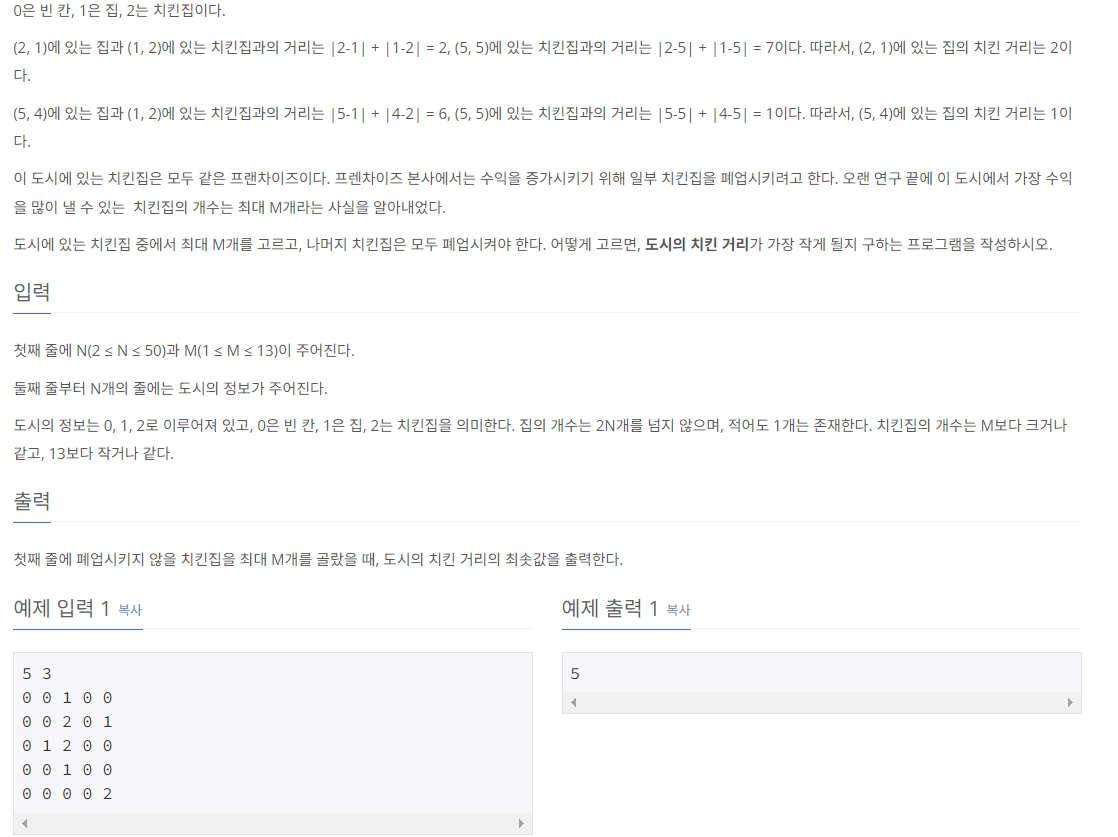This screenshot has width=1118, height=837.
Task: Click the line stating N and M ranges
Action: click(x=184, y=351)
